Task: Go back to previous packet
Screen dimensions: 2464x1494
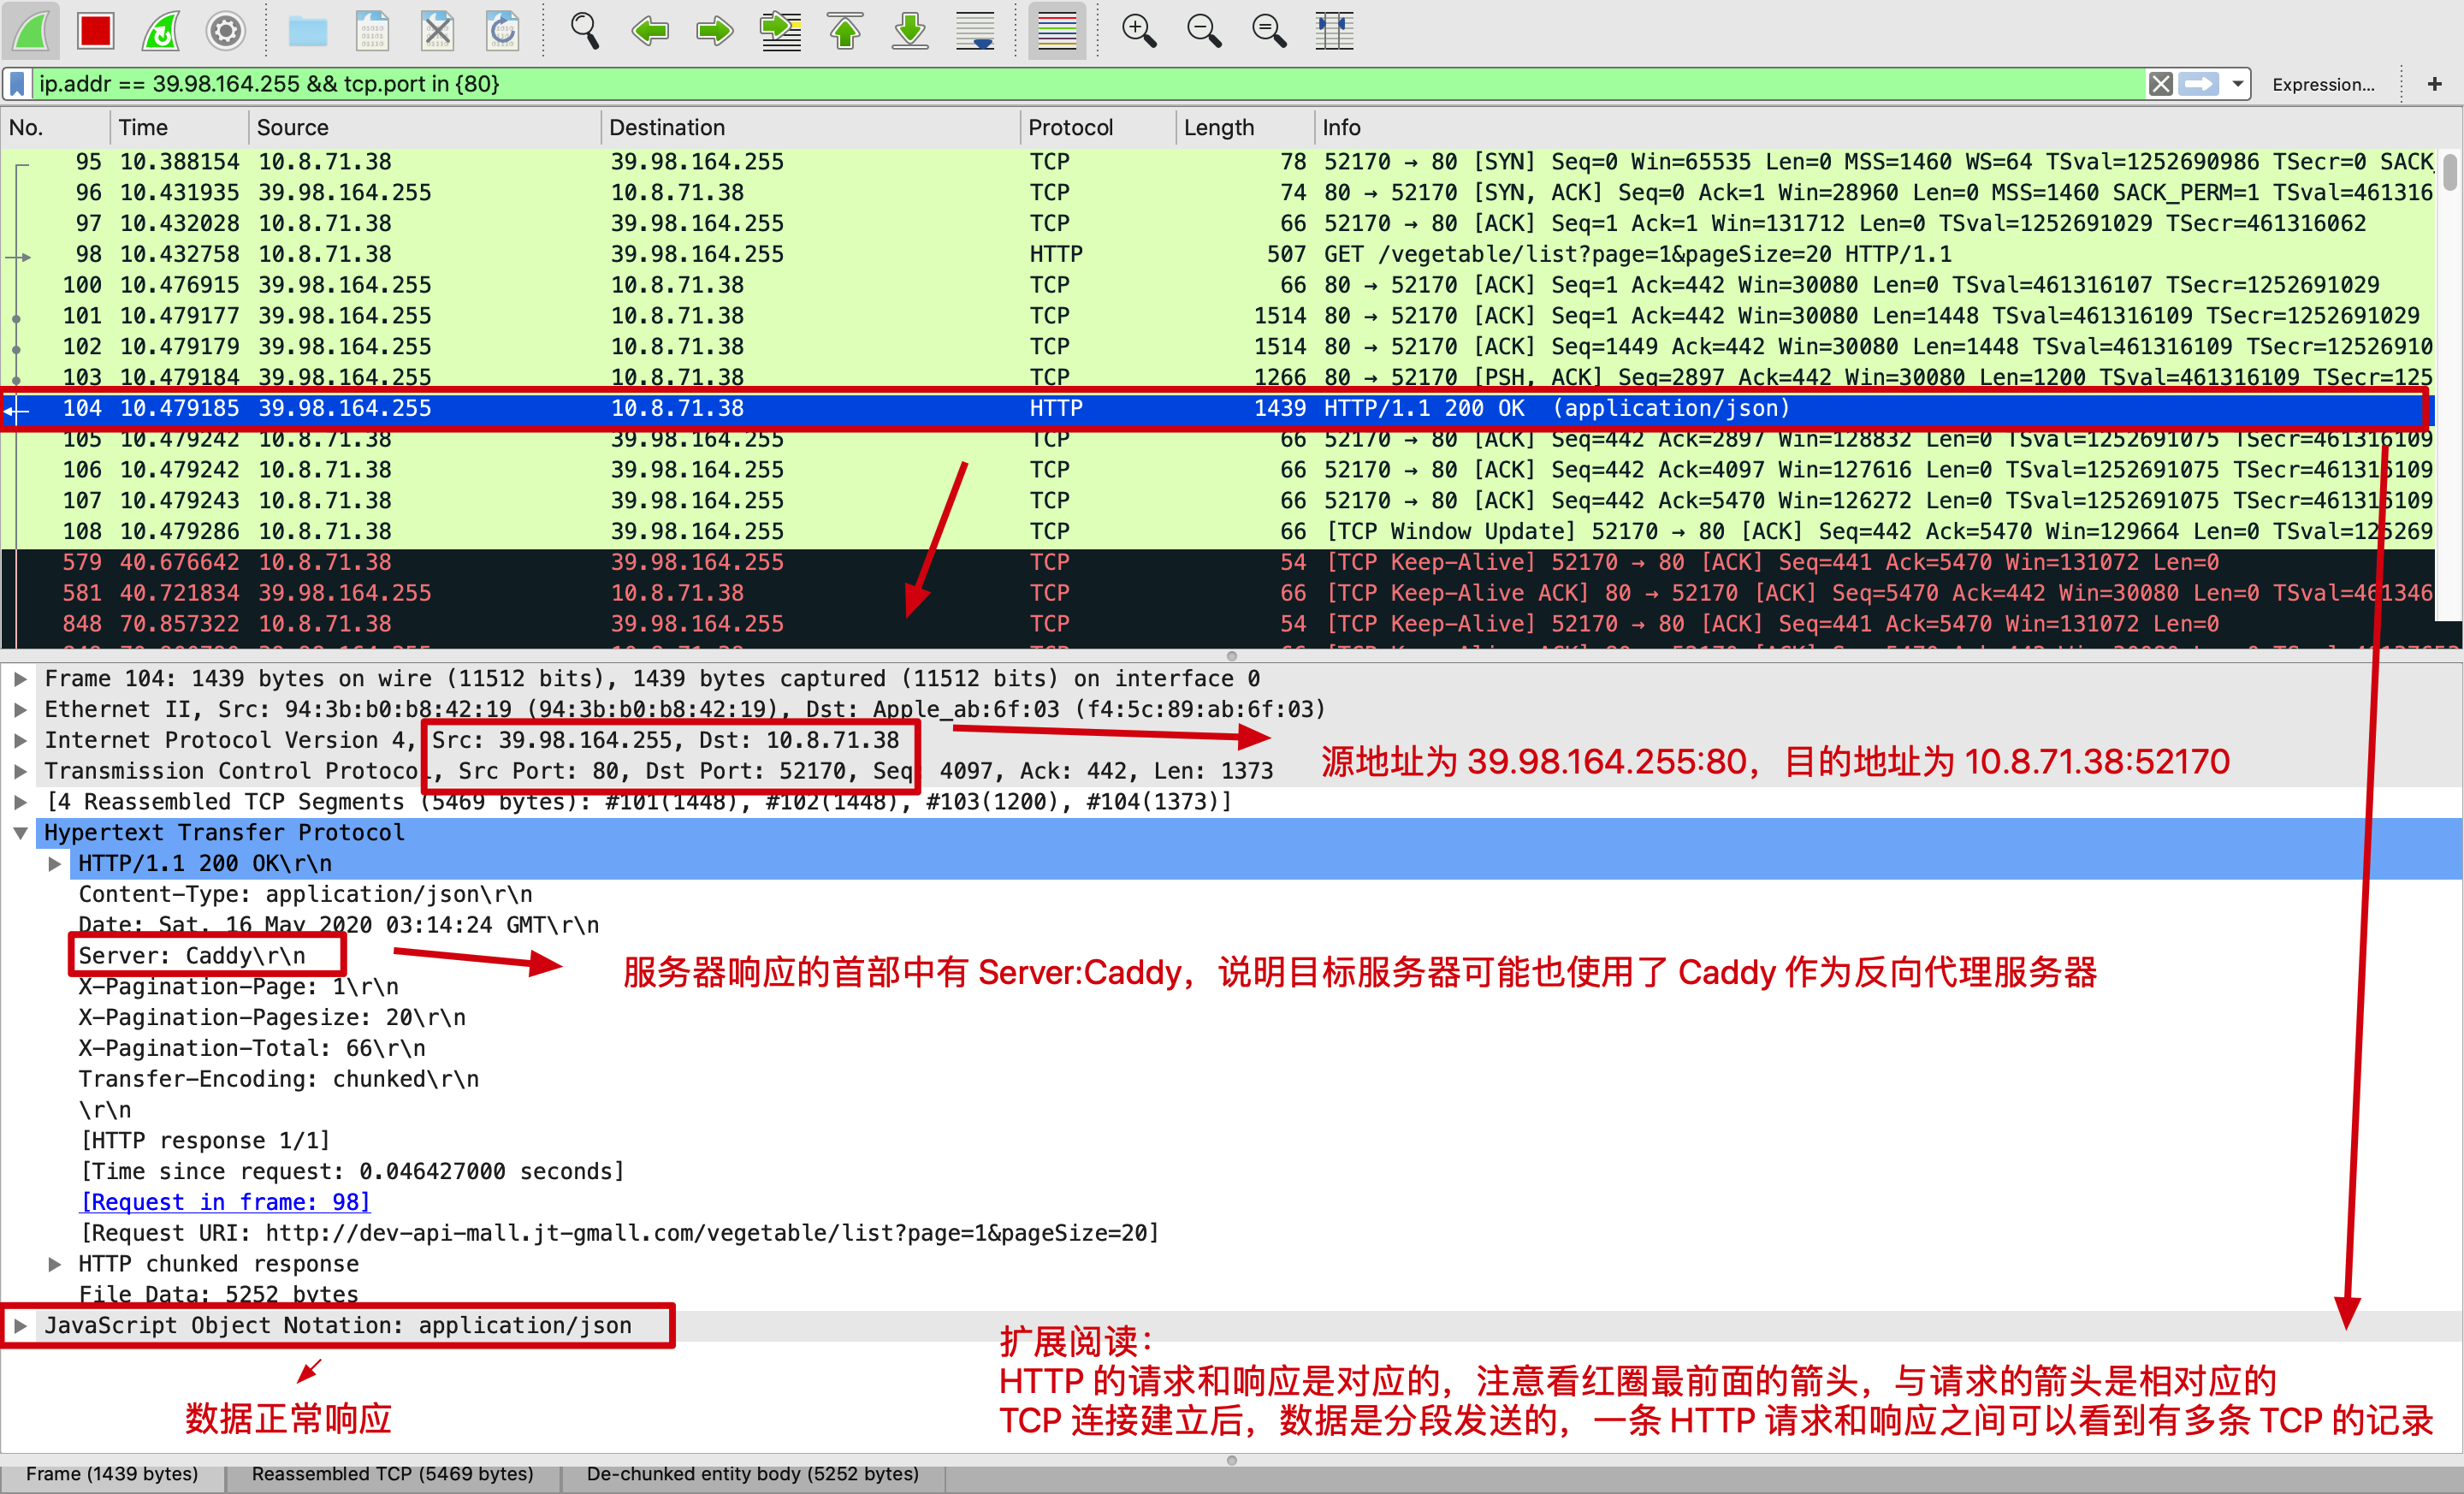Action: [650, 31]
